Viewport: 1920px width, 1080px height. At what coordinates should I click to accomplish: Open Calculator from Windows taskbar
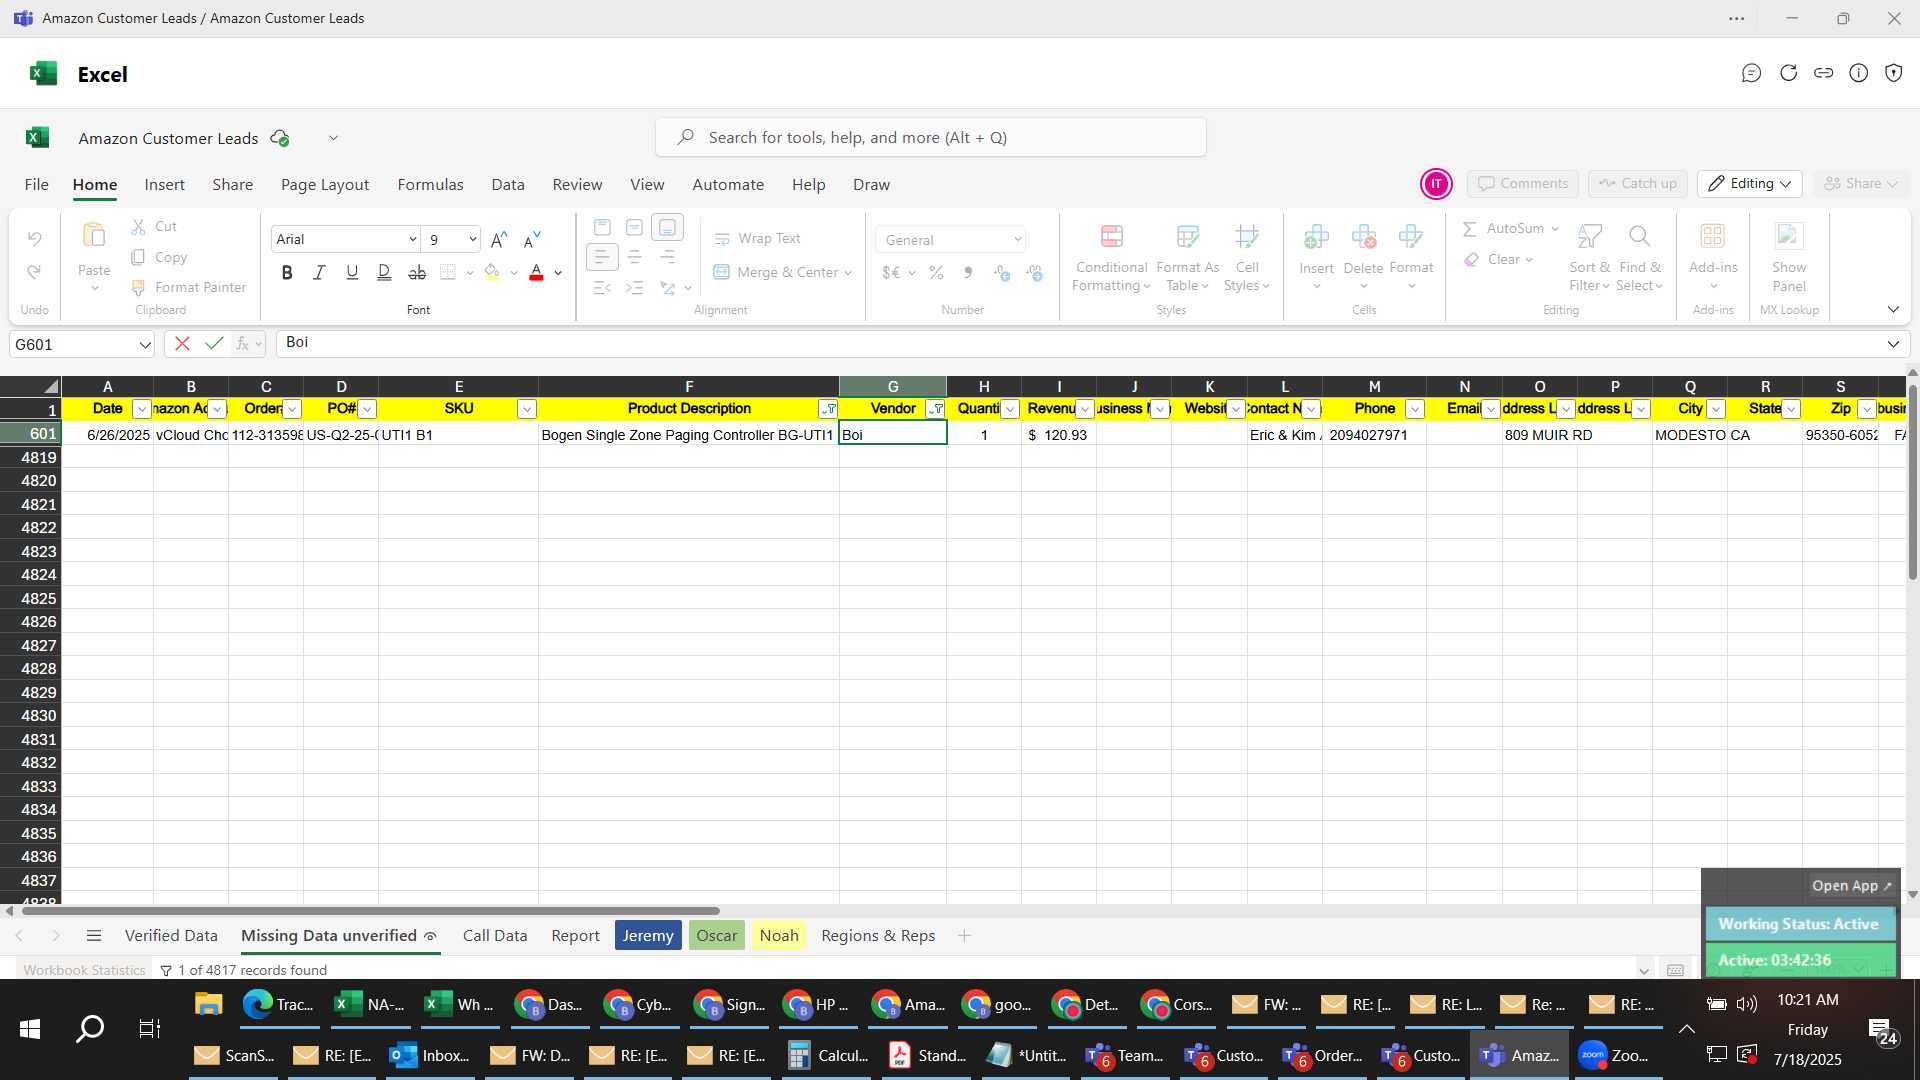[x=829, y=1056]
